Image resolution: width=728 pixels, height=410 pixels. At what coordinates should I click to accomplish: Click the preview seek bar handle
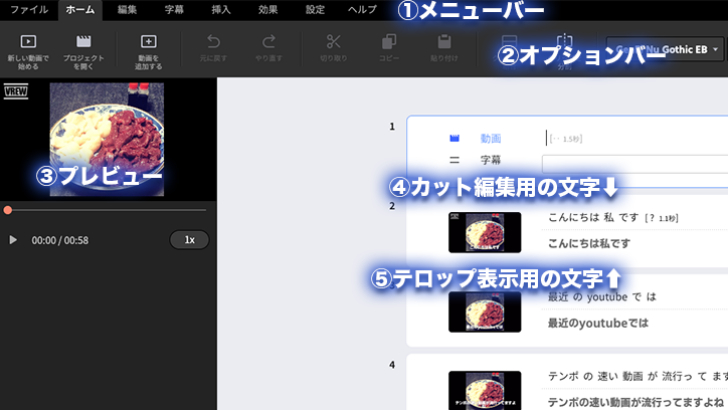coord(7,210)
